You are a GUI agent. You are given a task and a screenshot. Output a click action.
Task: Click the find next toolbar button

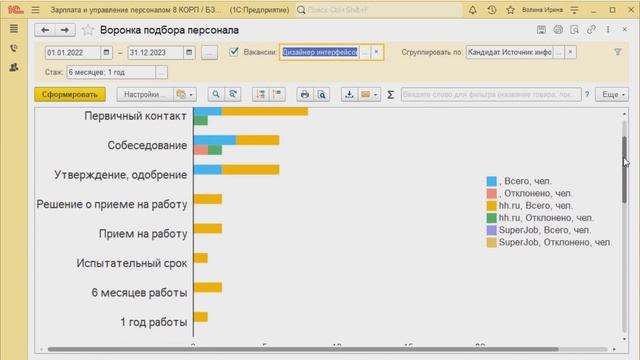coord(233,94)
